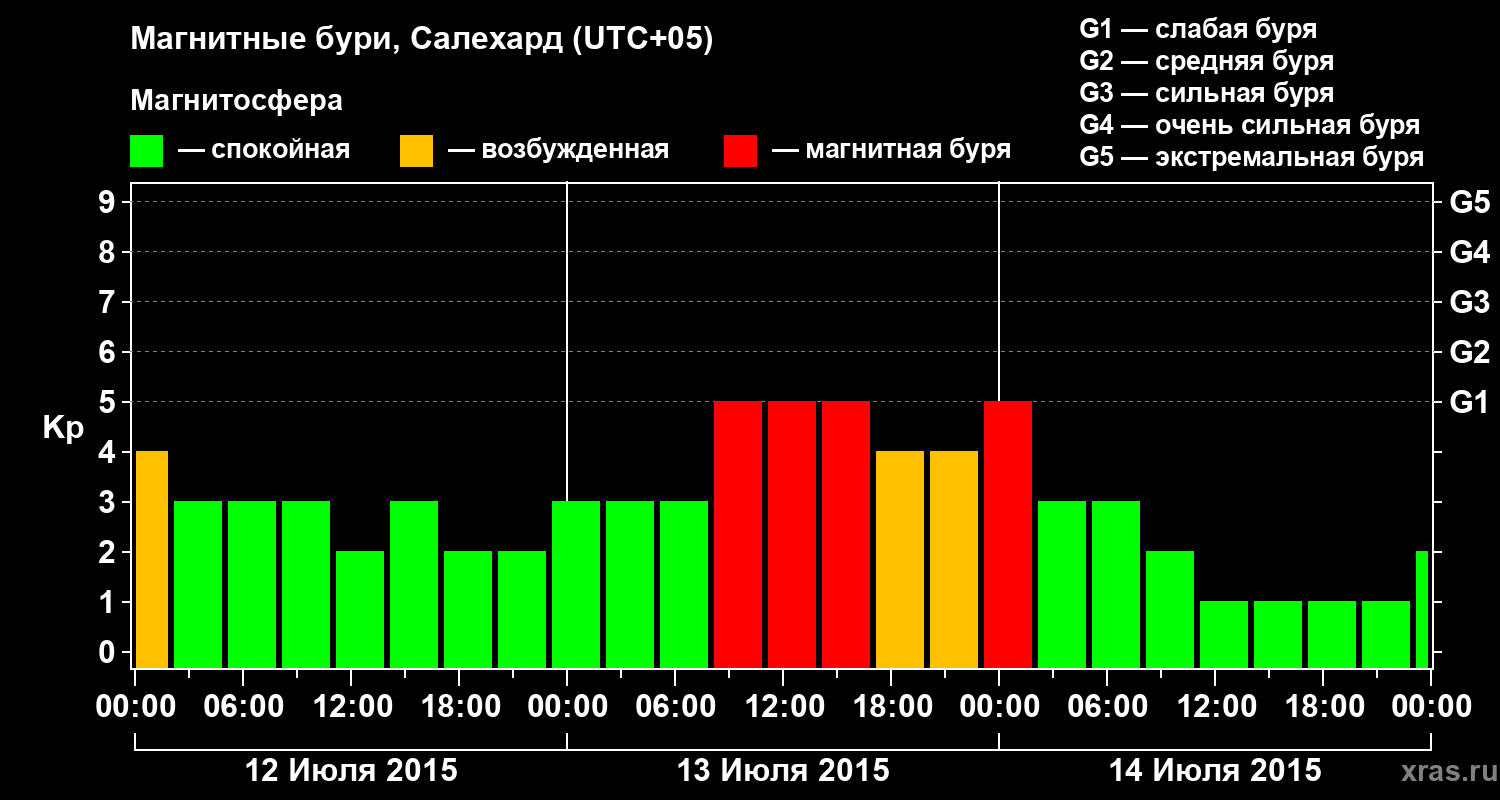Click the G1 tick label on right axis
1500x800 pixels.
click(1469, 402)
